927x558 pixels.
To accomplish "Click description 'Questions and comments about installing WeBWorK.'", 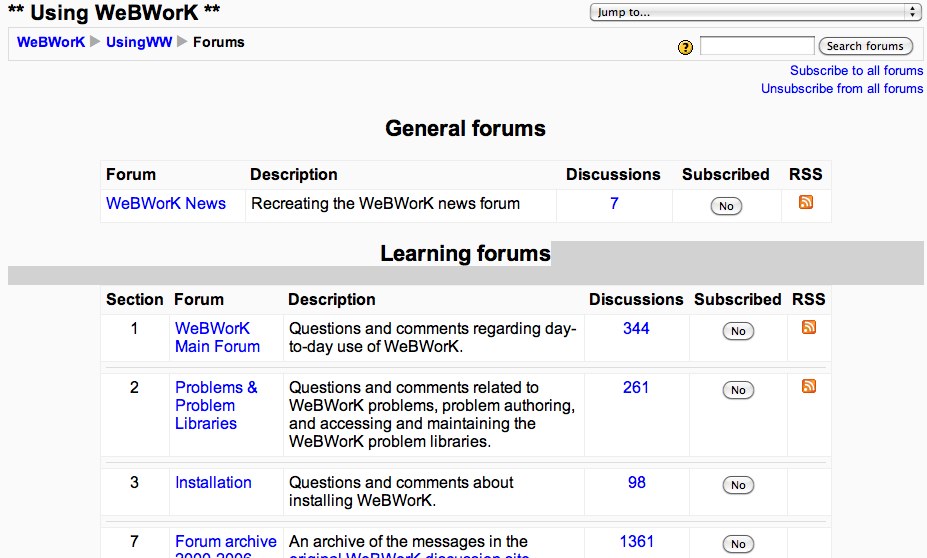I will point(401,491).
